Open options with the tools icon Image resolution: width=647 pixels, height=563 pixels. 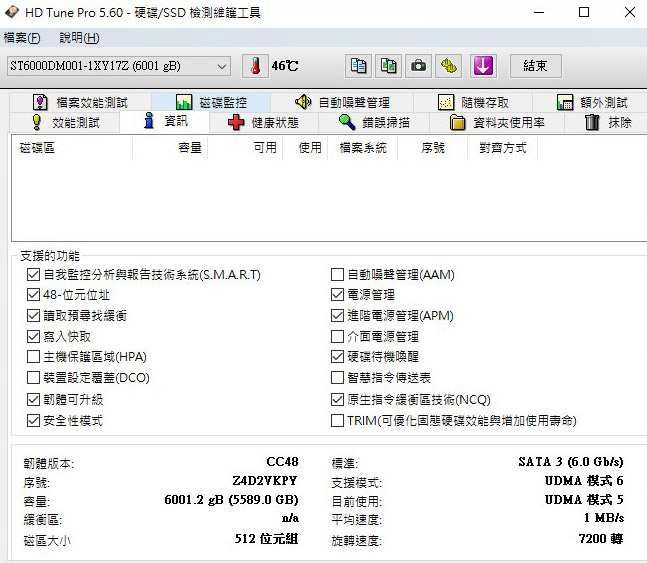(x=450, y=66)
